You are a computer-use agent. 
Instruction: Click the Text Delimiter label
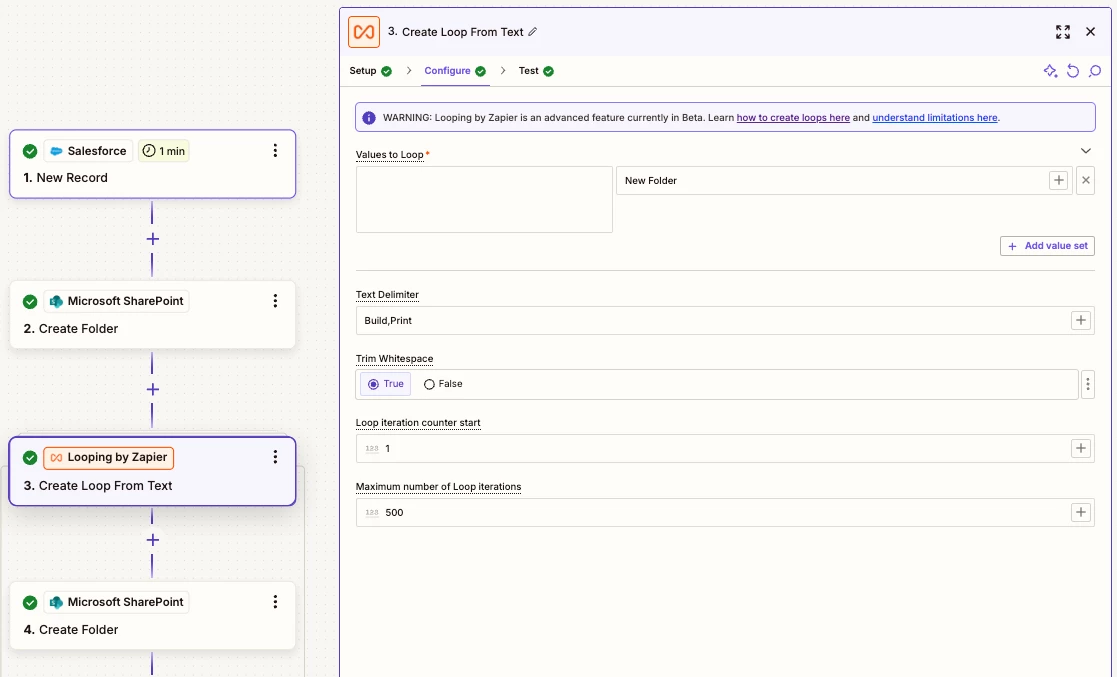click(387, 294)
